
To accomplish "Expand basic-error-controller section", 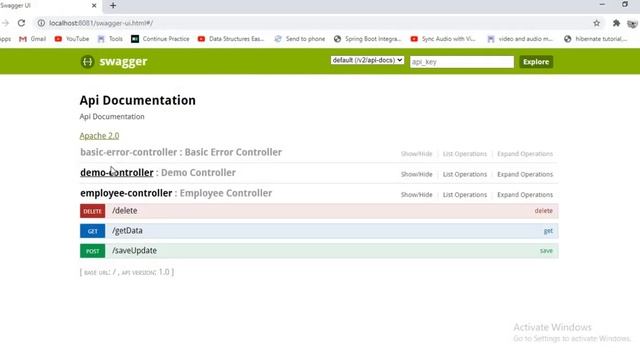I will pos(129,152).
